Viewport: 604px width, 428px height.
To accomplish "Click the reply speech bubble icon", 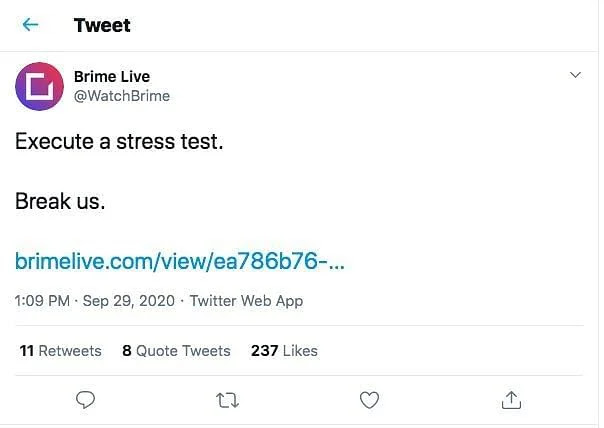I will (86, 399).
